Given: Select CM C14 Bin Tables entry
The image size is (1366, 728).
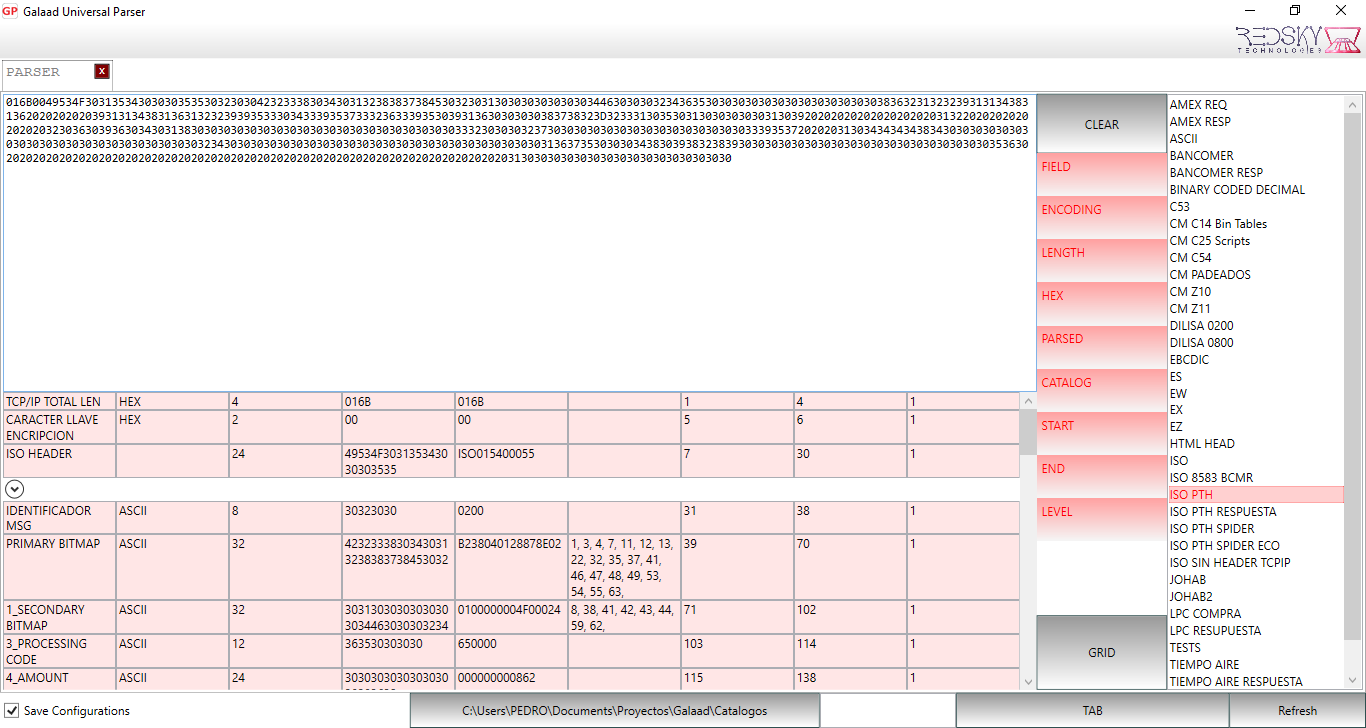Looking at the screenshot, I should pyautogui.click(x=1218, y=224).
